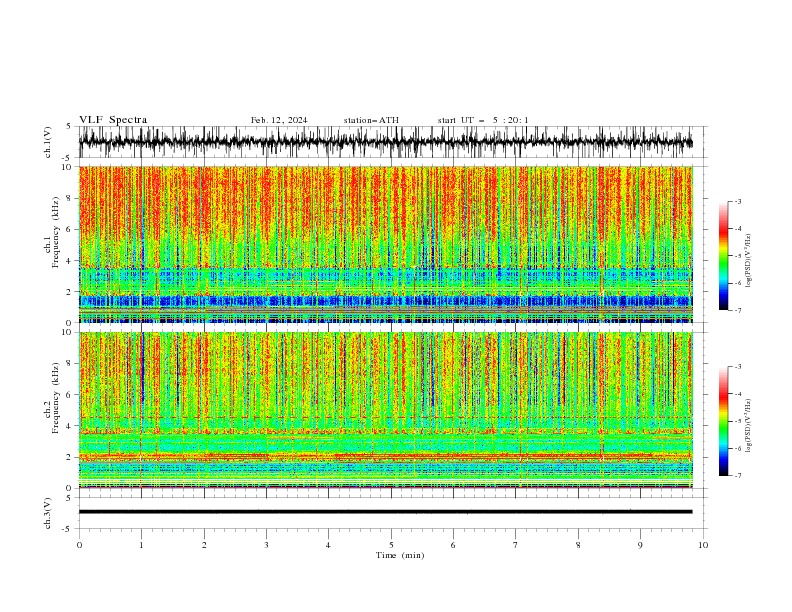Click the flat ch.3 voltage trace
Screen dimensions: 792x612
(385, 512)
